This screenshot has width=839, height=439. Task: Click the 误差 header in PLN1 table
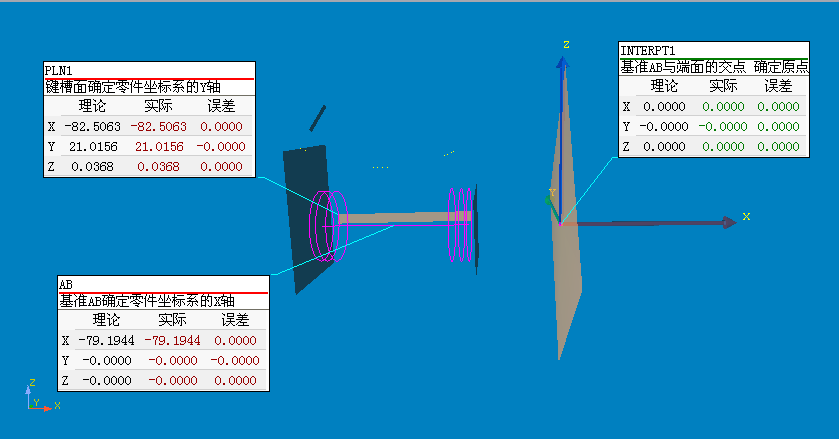coord(221,106)
